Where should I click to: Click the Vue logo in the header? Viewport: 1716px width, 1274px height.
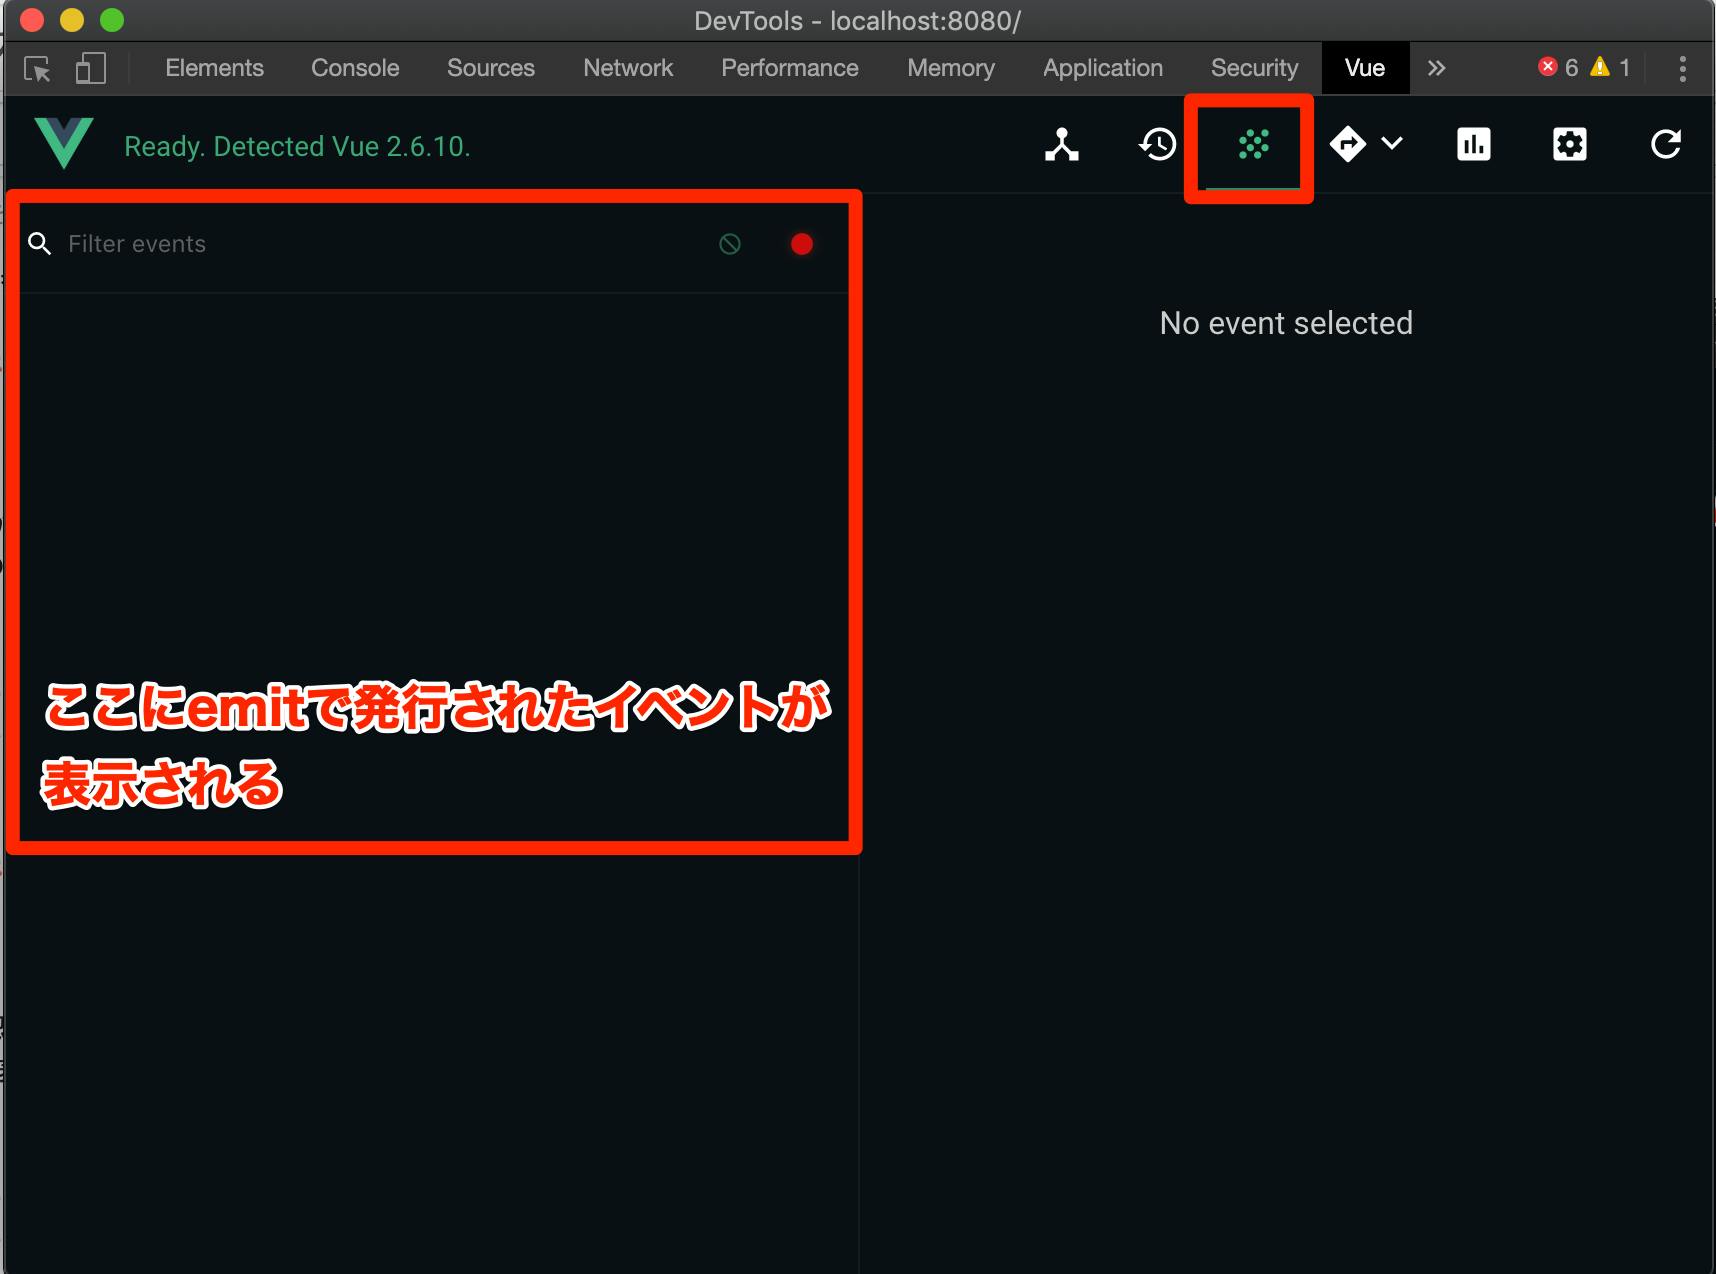click(63, 143)
